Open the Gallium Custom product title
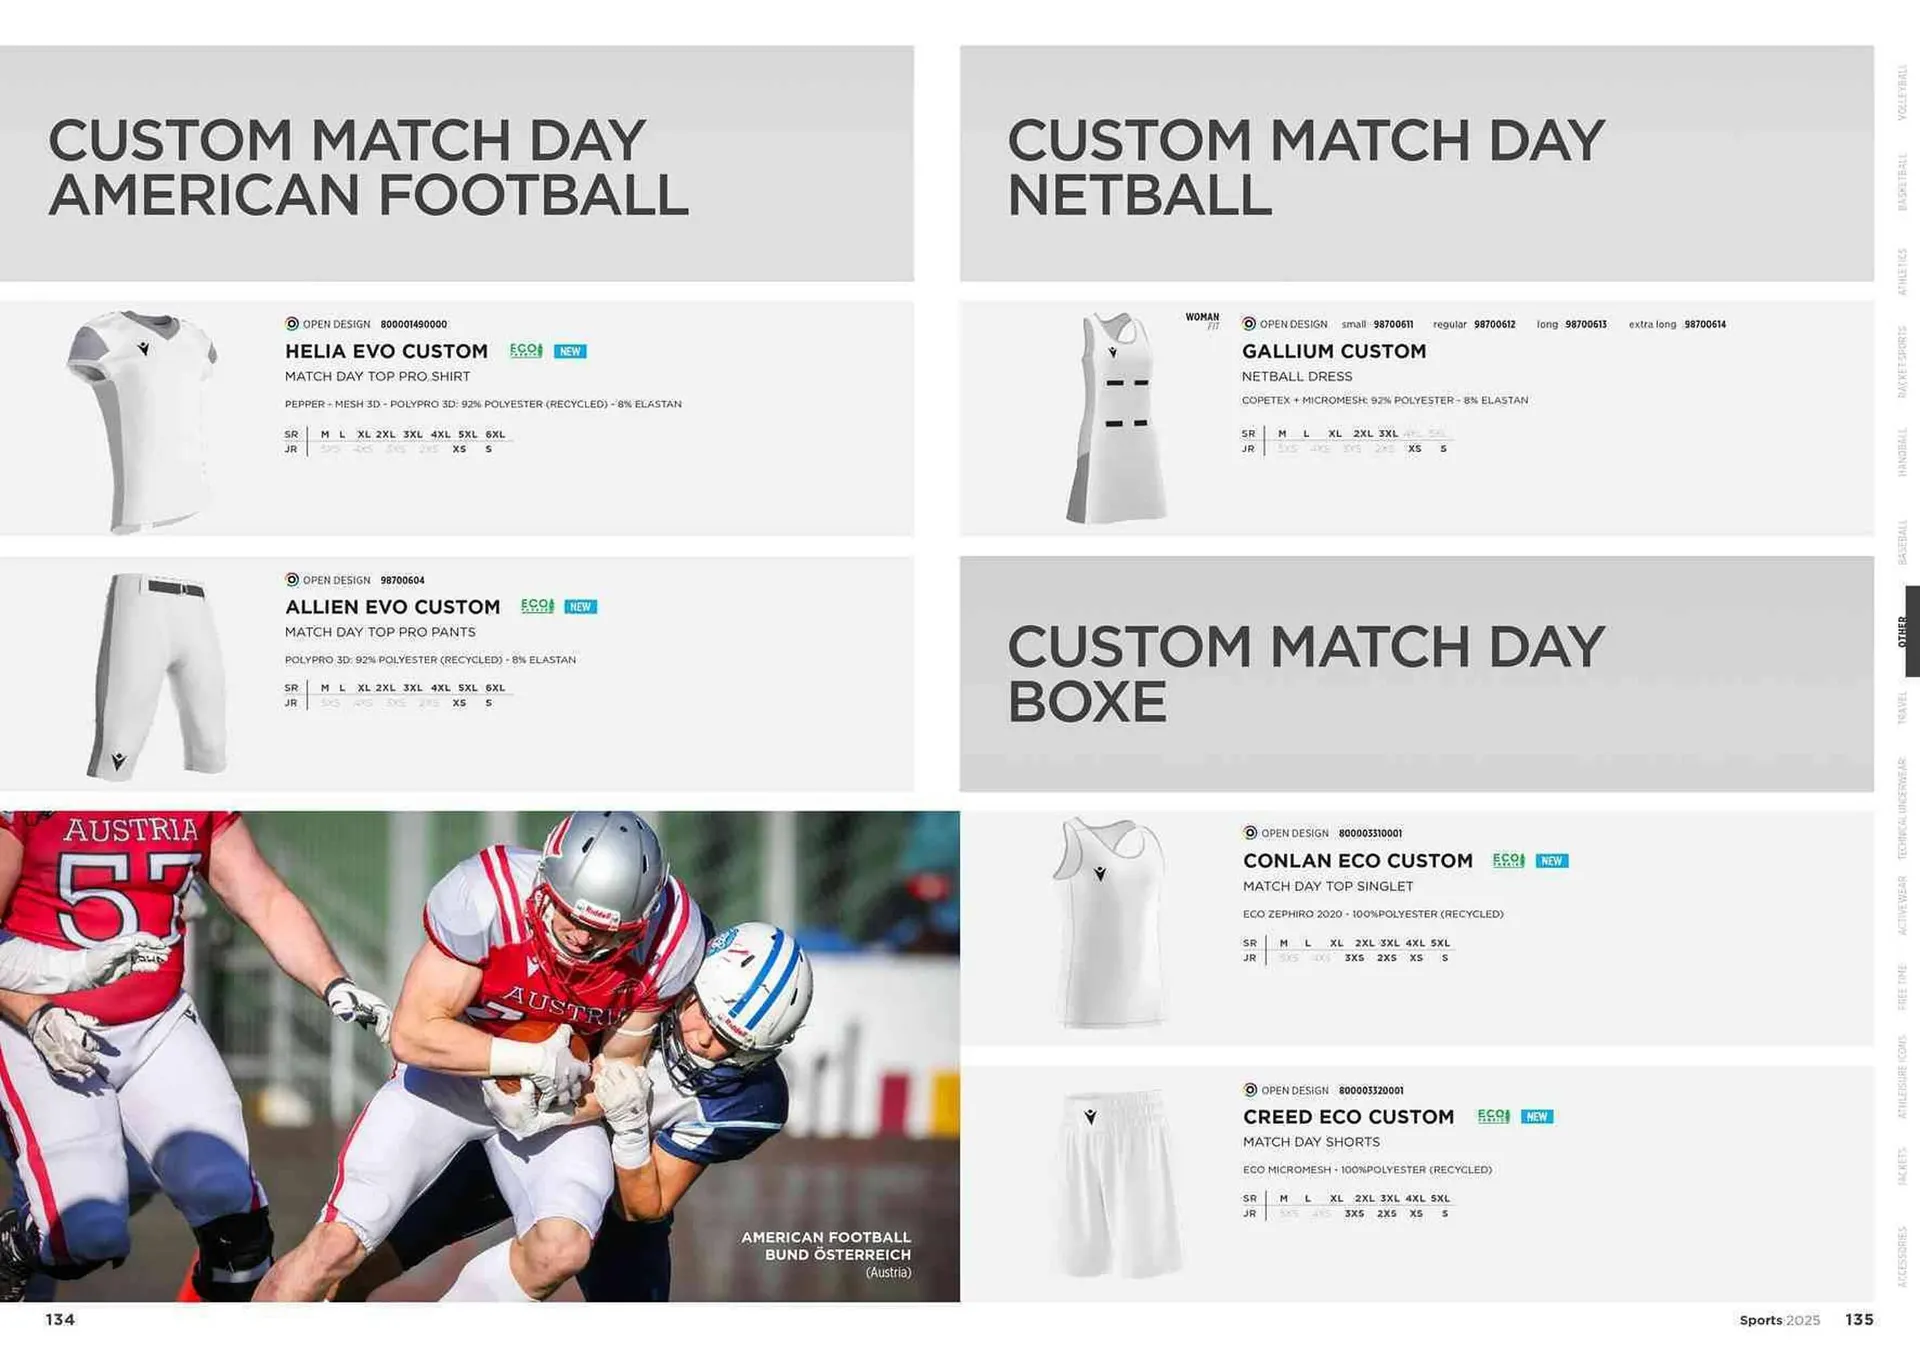1920x1348 pixels. [x=1334, y=352]
